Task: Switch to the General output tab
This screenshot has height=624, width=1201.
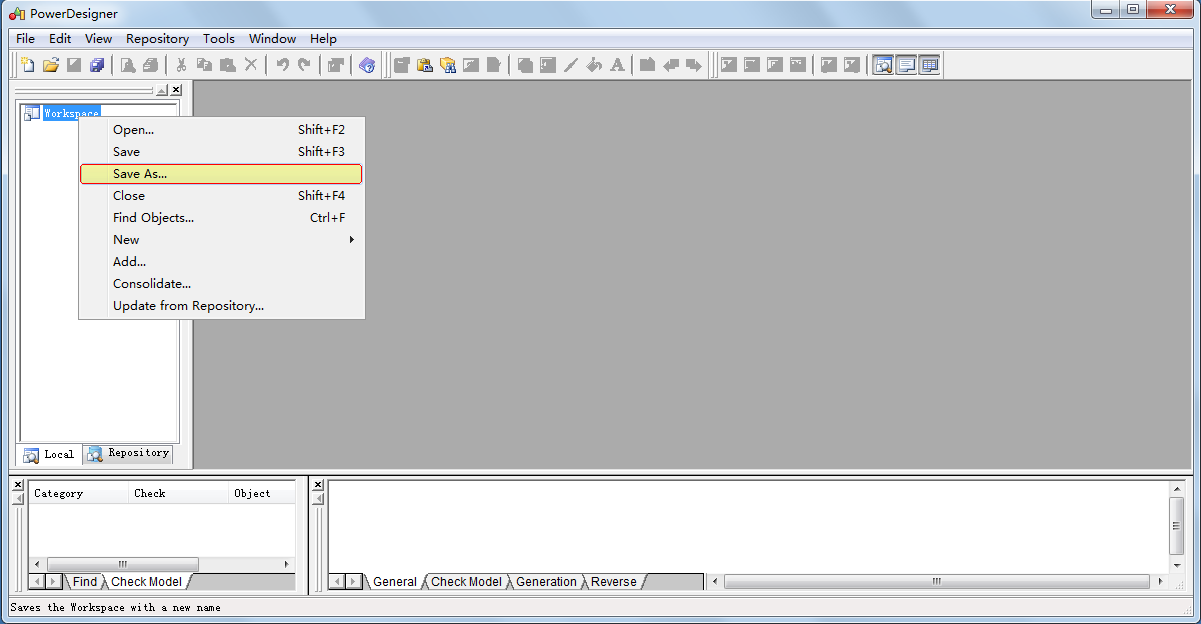Action: [395, 582]
